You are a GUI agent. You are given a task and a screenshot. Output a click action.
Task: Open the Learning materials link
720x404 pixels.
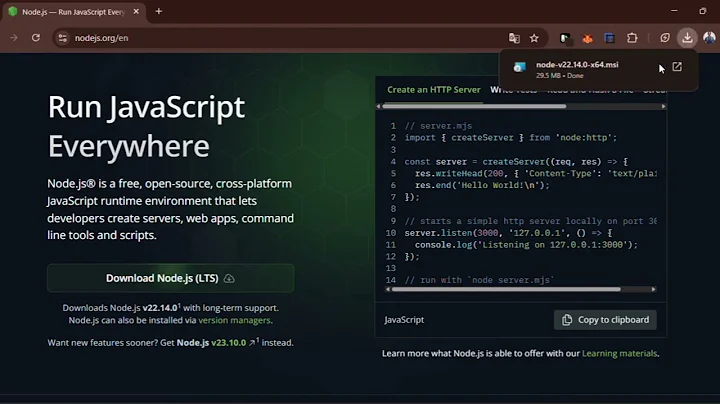pos(619,354)
